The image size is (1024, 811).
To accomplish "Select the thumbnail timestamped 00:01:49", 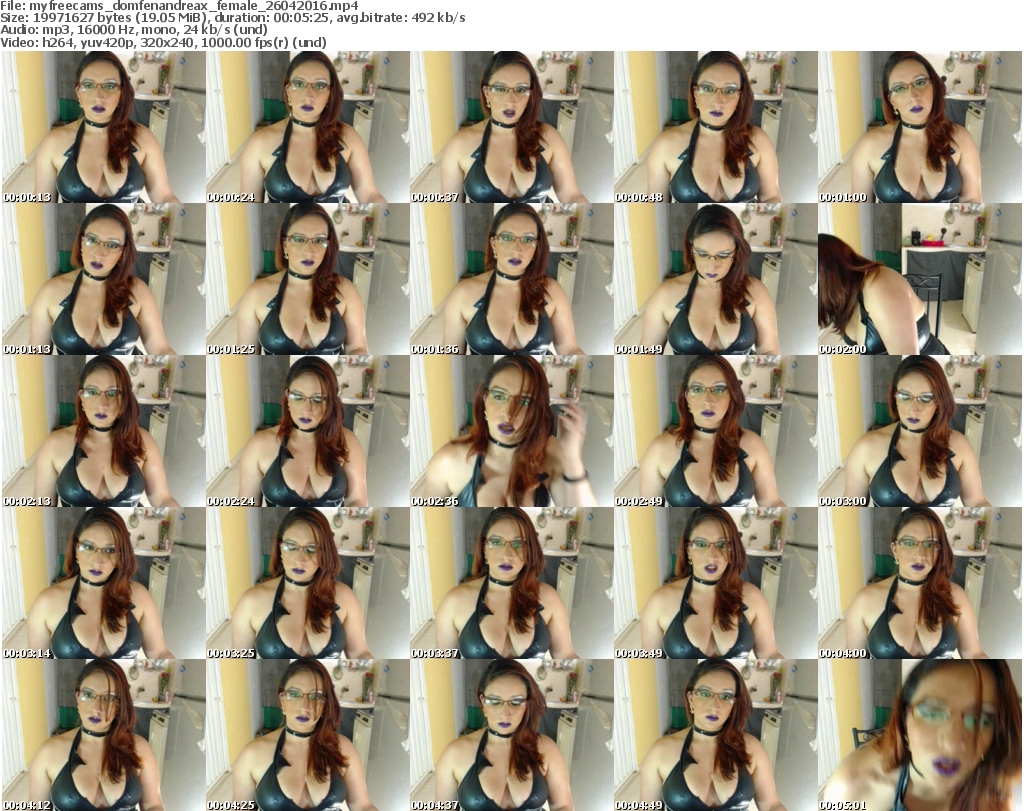I will (x=716, y=279).
